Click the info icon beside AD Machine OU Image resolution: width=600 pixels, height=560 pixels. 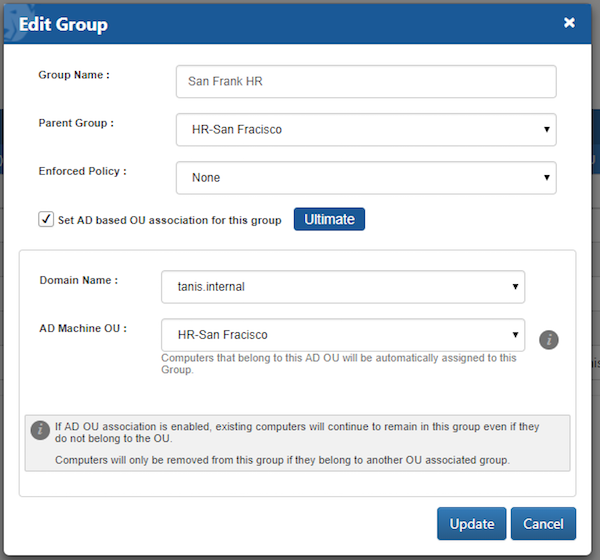[548, 339]
